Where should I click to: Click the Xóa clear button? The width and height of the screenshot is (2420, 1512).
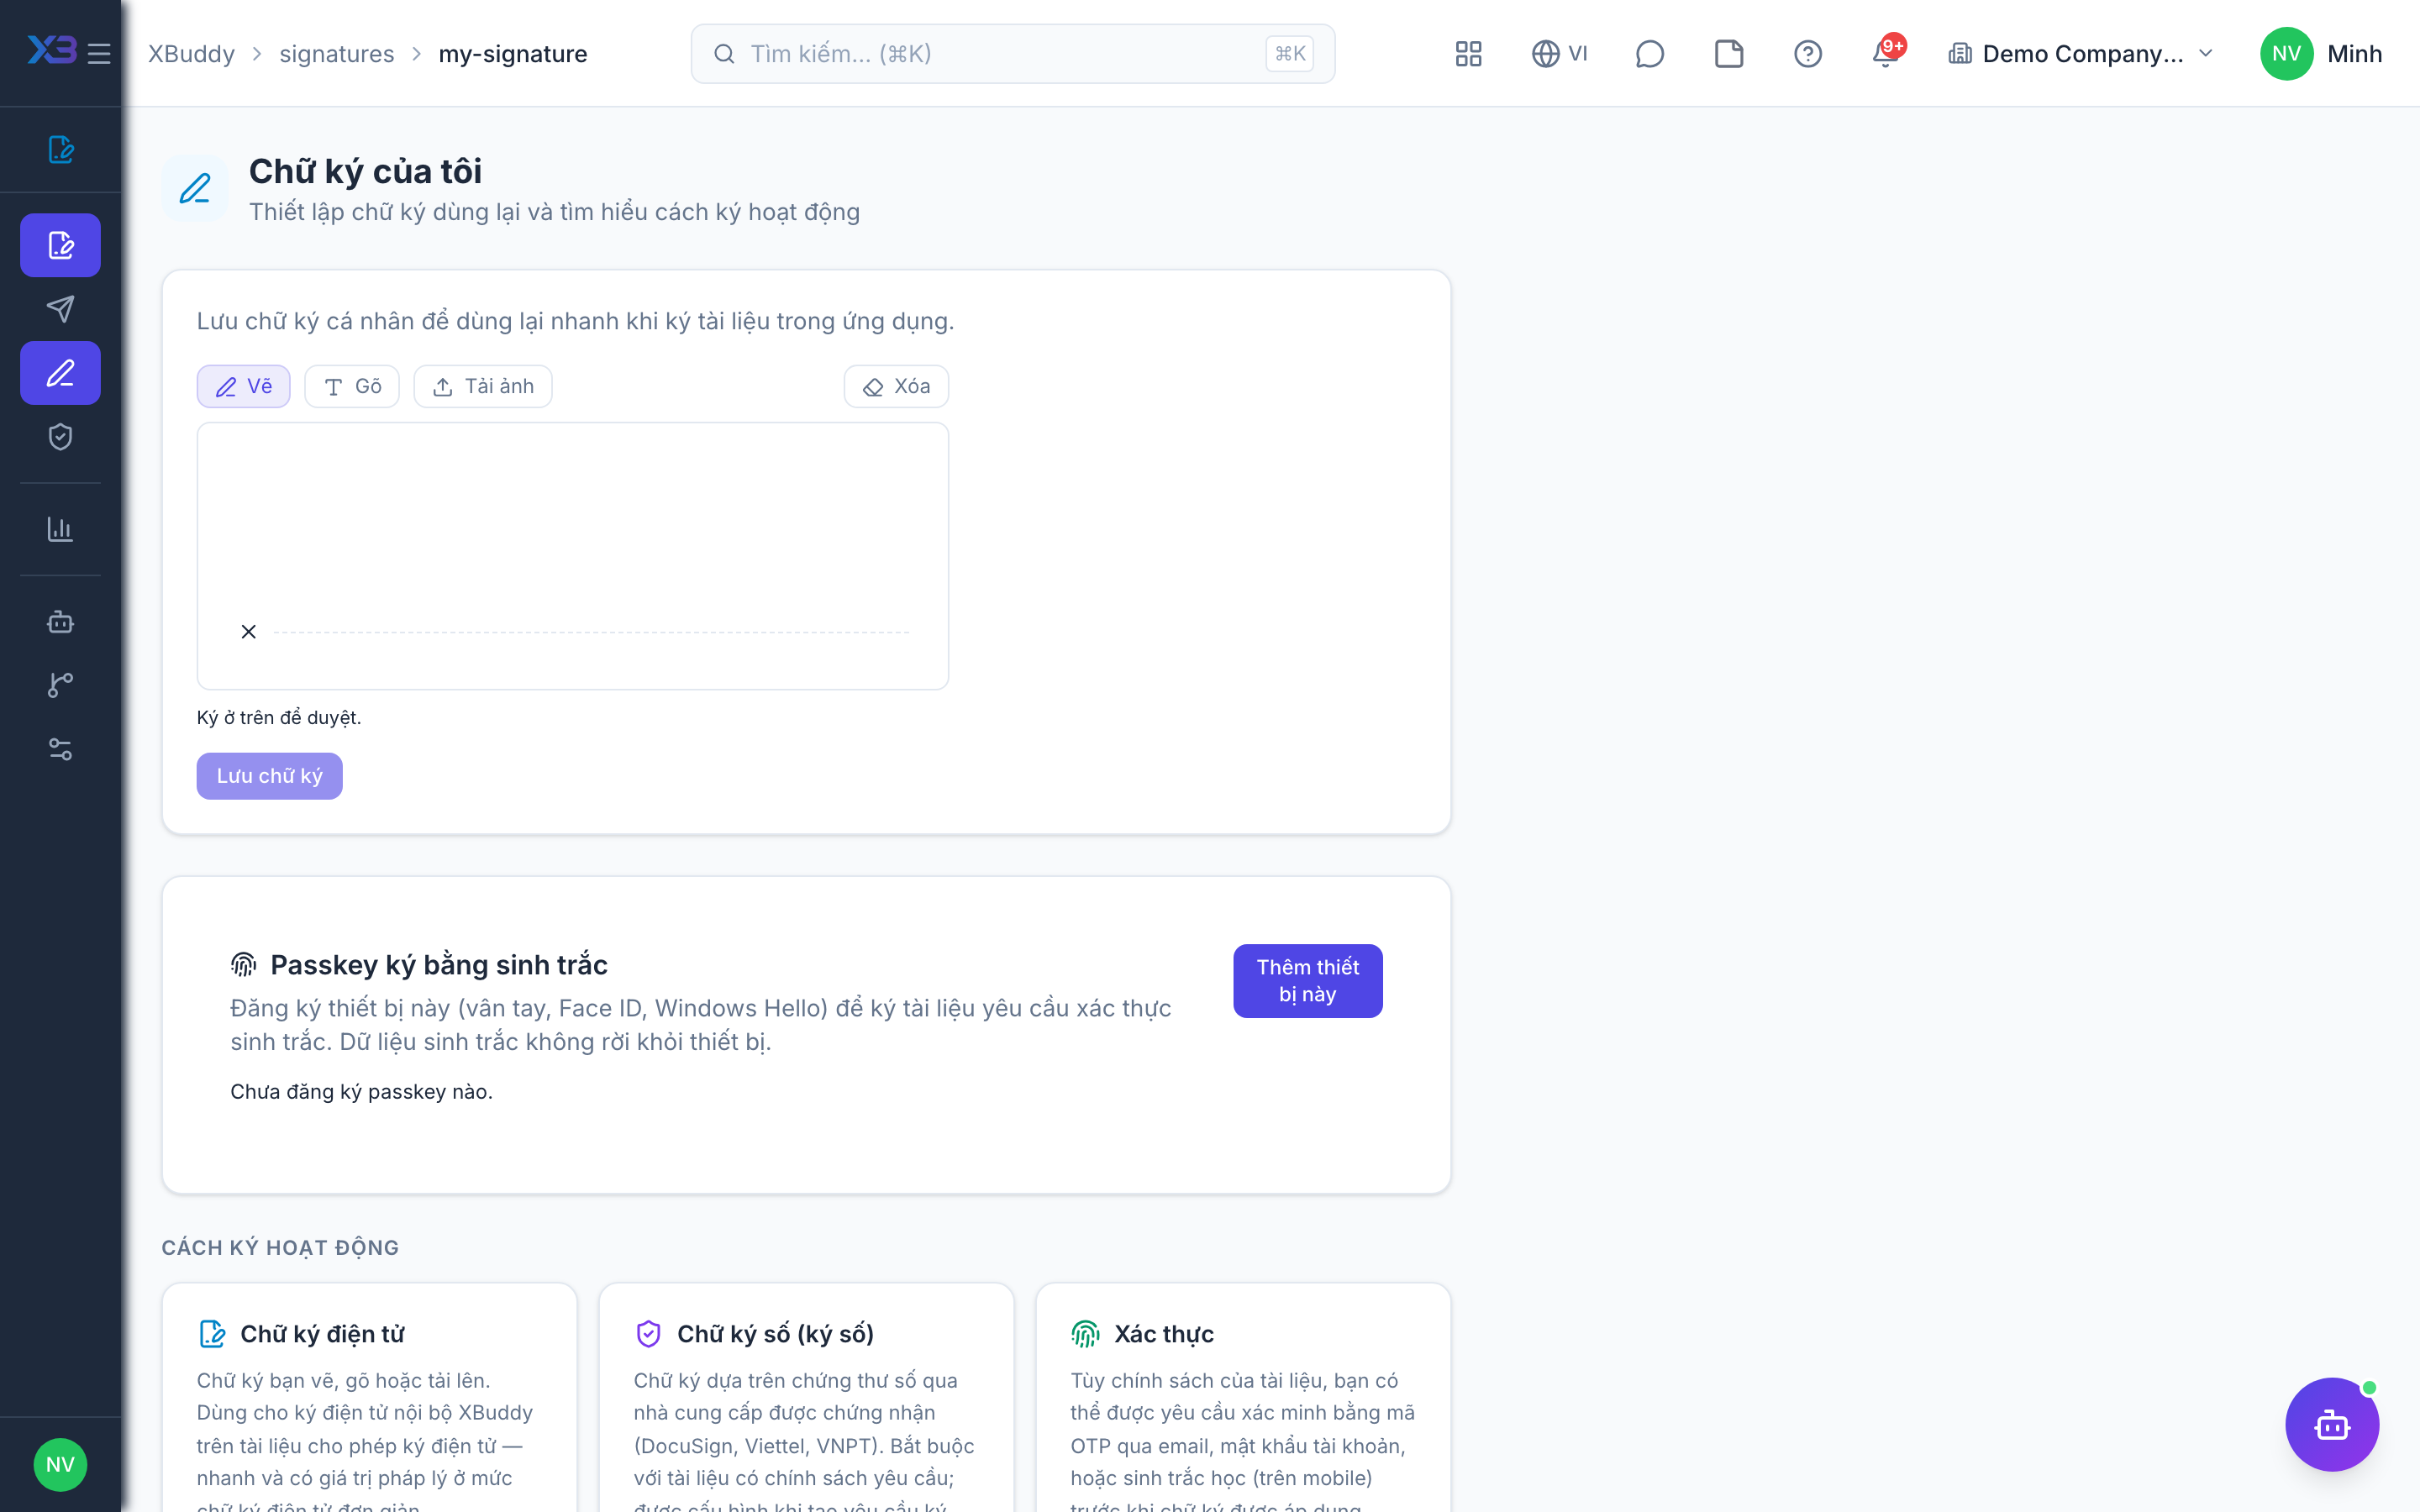coord(896,386)
